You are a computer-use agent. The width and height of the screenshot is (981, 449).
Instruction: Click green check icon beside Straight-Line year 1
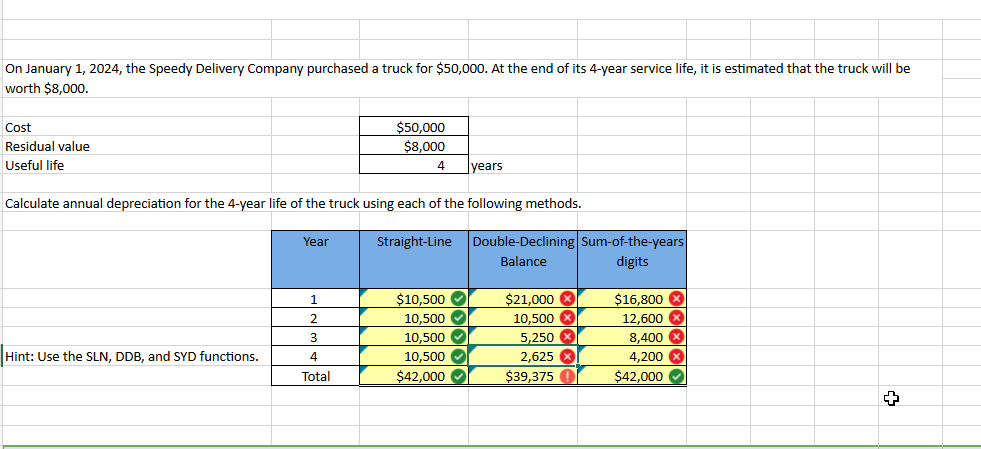click(459, 299)
